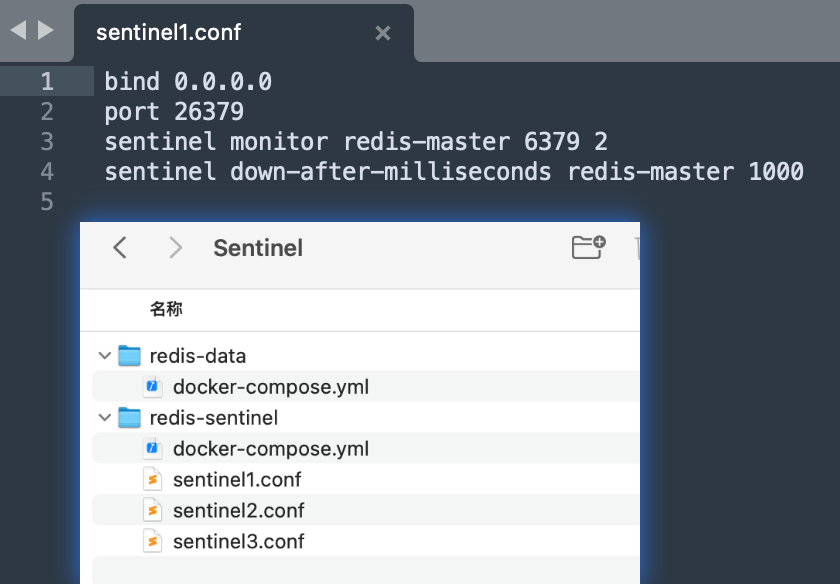
Task: Create a new folder using toolbar icon
Action: [588, 247]
